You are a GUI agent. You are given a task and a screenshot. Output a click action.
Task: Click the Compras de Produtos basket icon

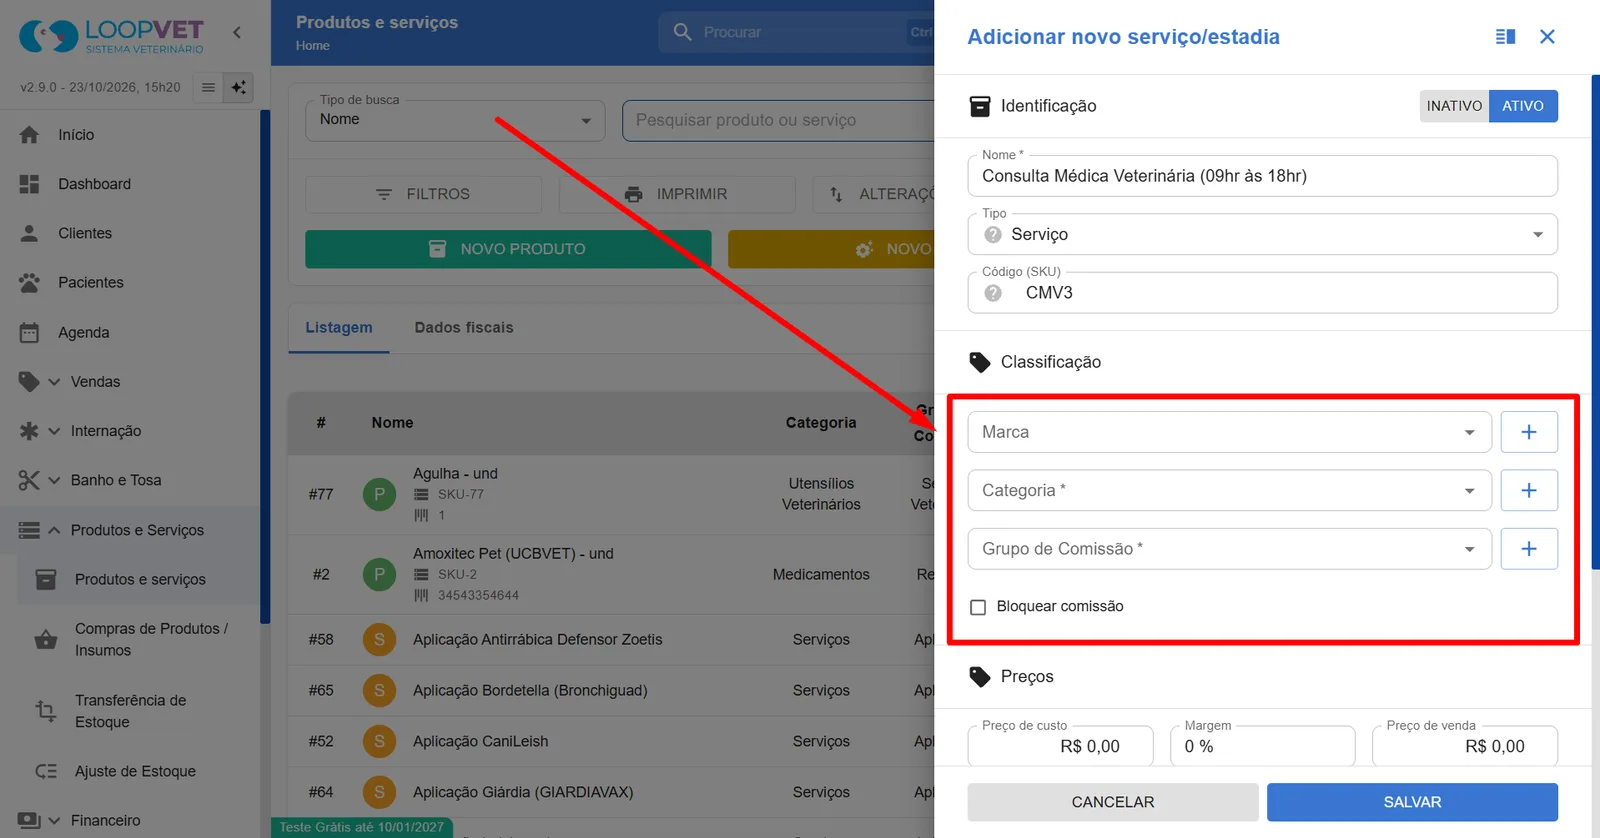tap(46, 640)
